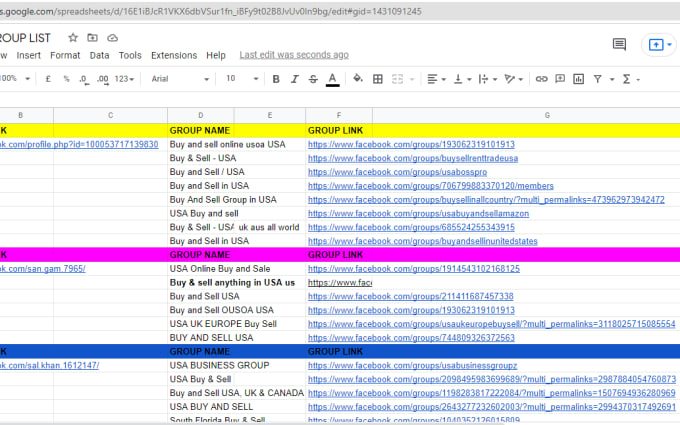Click the insert comment icon
The width and height of the screenshot is (680, 425).
[x=560, y=79]
